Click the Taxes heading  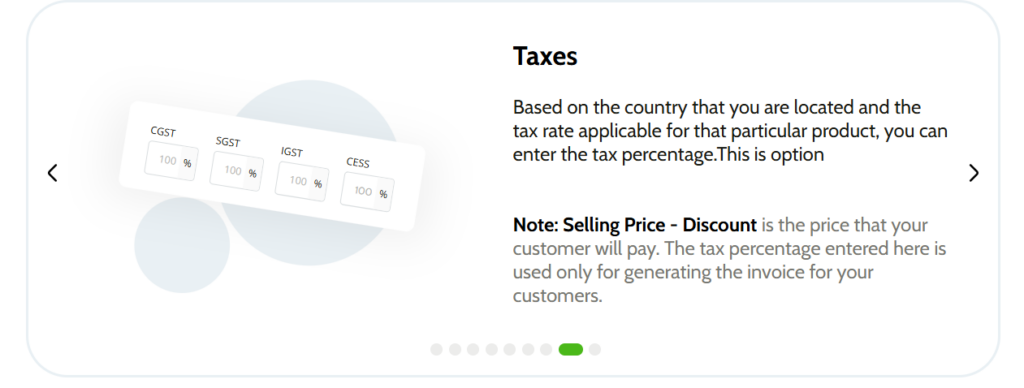(545, 56)
